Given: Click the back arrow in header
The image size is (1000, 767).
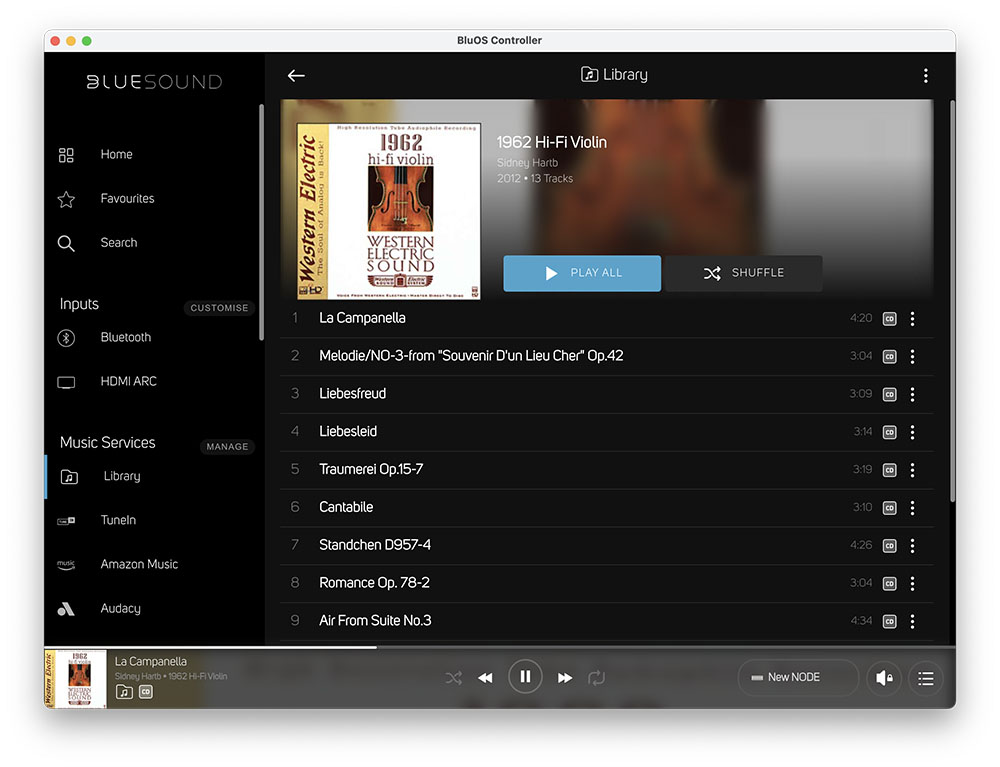Looking at the screenshot, I should [296, 75].
